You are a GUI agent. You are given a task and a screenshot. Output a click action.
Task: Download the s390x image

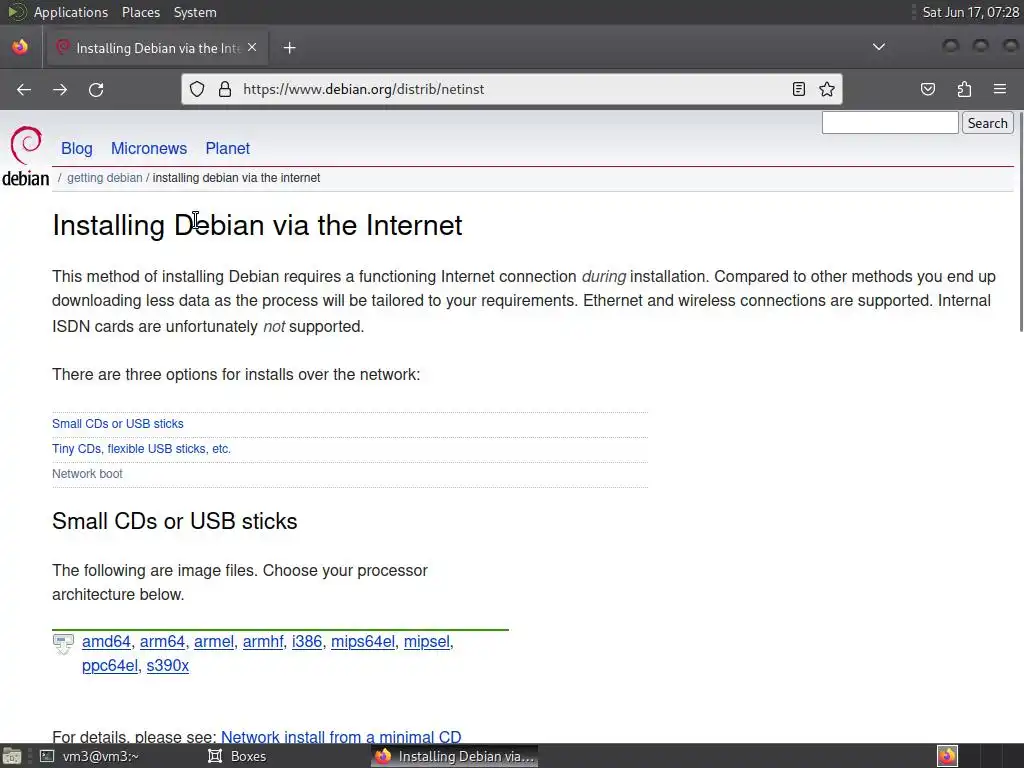[168, 665]
